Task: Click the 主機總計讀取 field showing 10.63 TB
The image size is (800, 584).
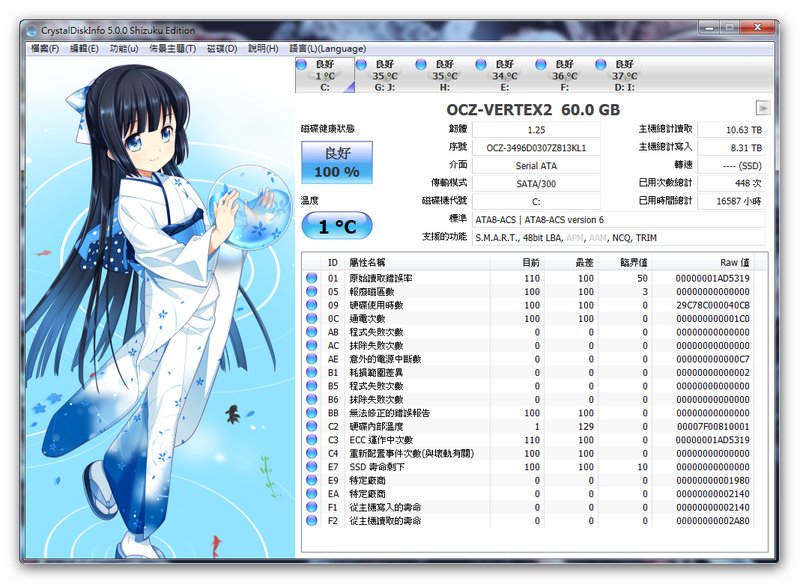Action: coord(731,130)
